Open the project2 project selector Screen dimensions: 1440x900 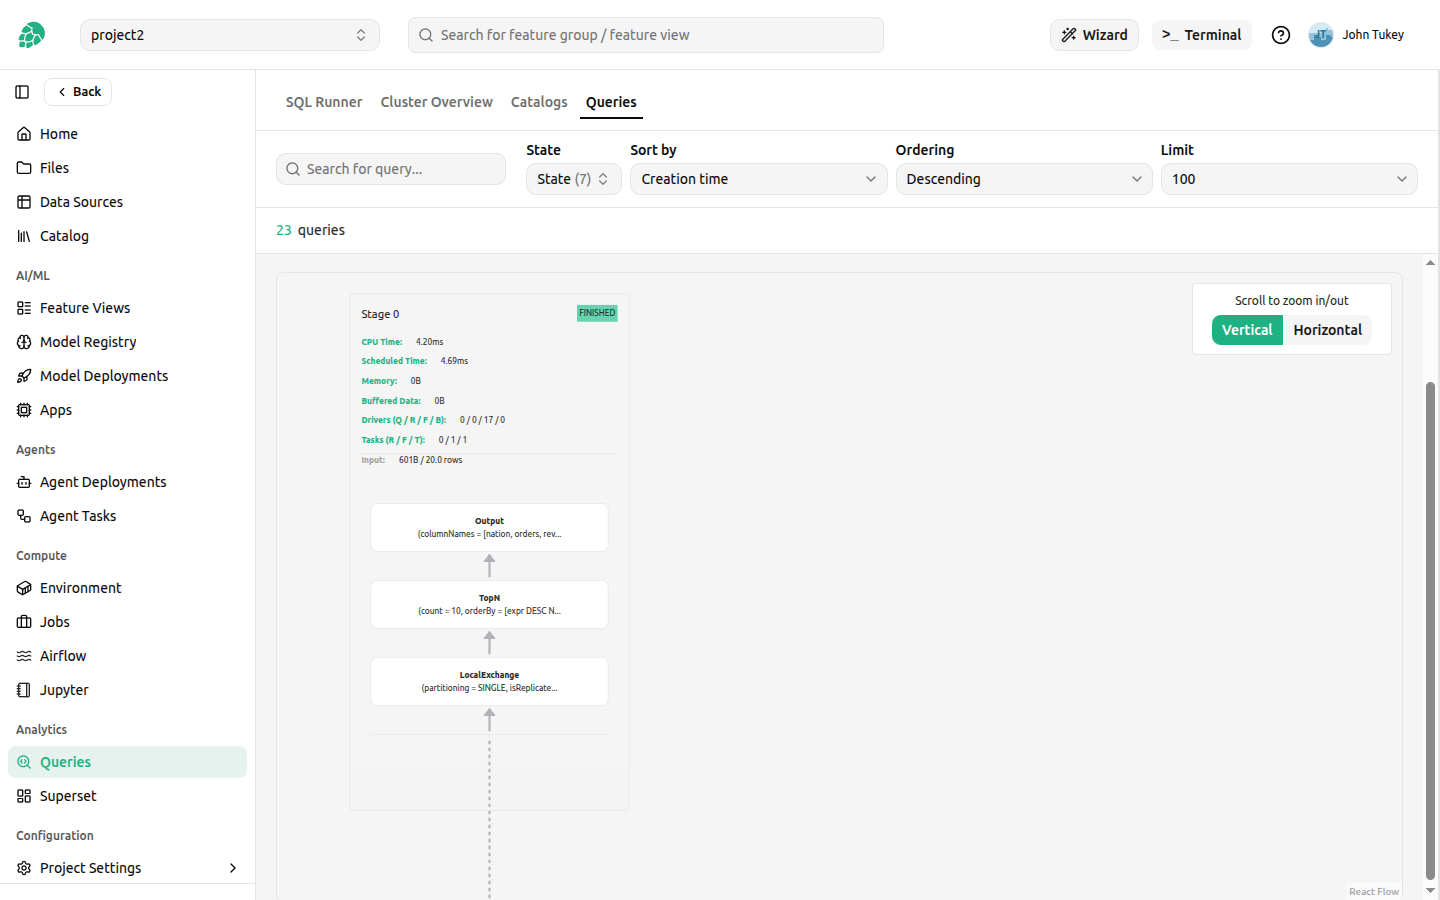coord(230,35)
